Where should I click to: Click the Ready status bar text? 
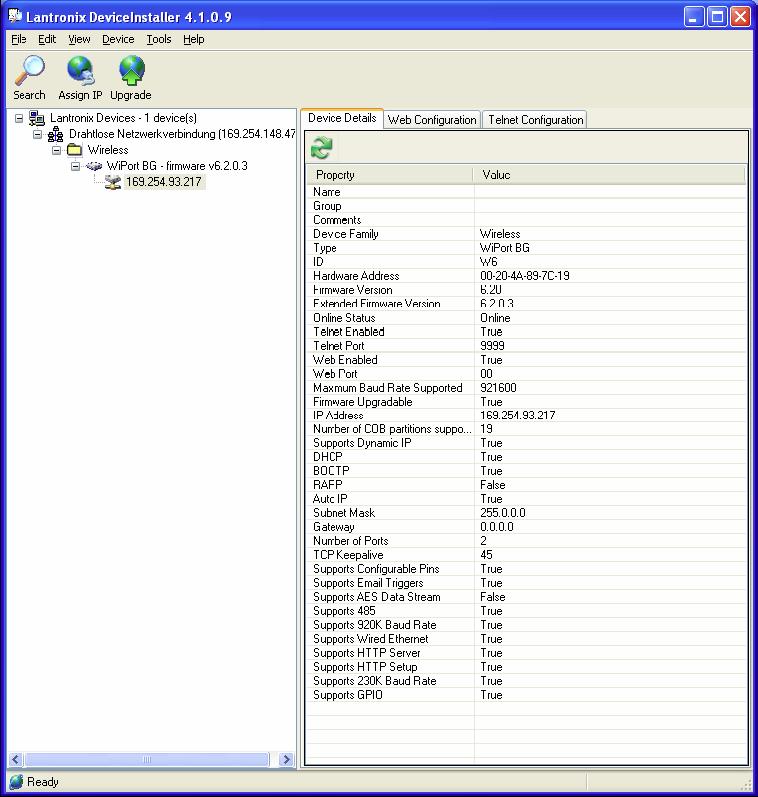43,782
